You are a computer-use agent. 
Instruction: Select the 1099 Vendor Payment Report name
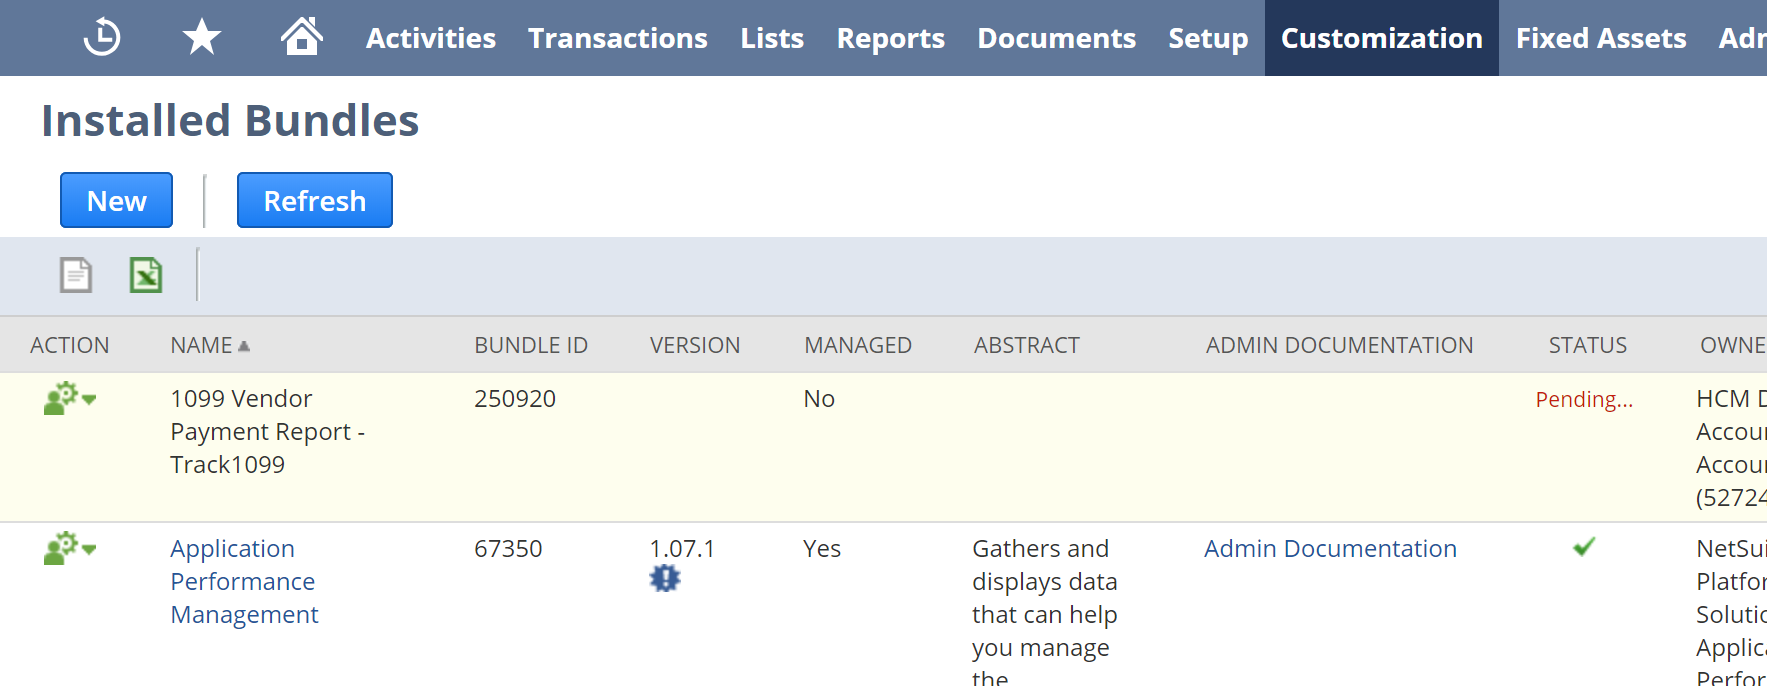[x=268, y=431]
